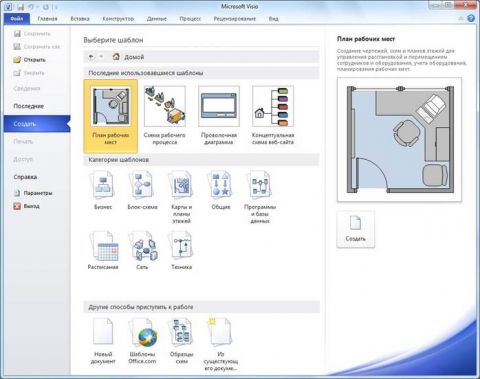Click the large workspace plan preview image
Image resolution: width=480 pixels, height=379 pixels.
pyautogui.click(x=399, y=140)
